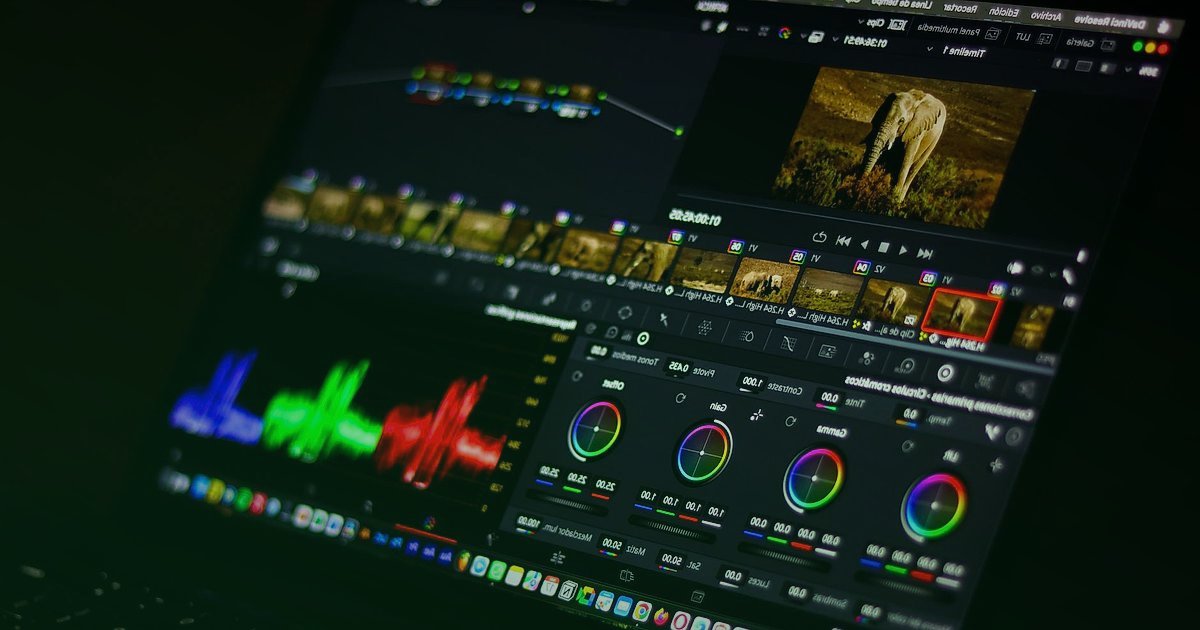The width and height of the screenshot is (1200, 630).
Task: Click the Contraste value field 1.000
Action: (751, 382)
